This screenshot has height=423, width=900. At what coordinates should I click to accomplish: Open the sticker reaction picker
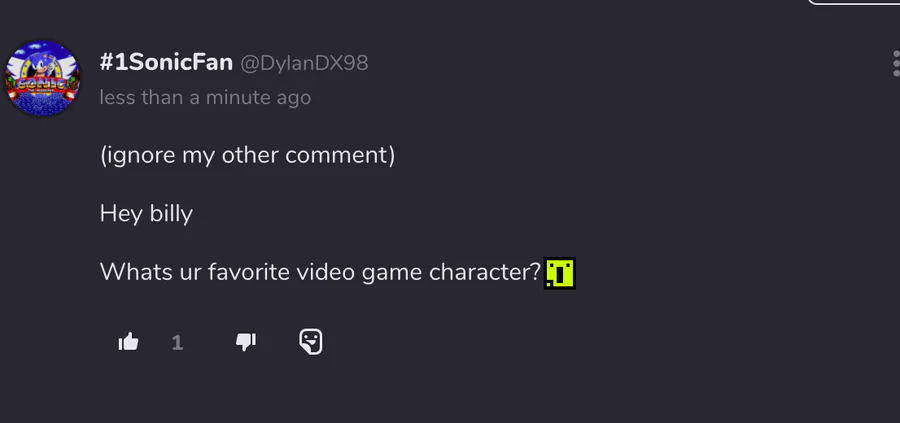[311, 342]
